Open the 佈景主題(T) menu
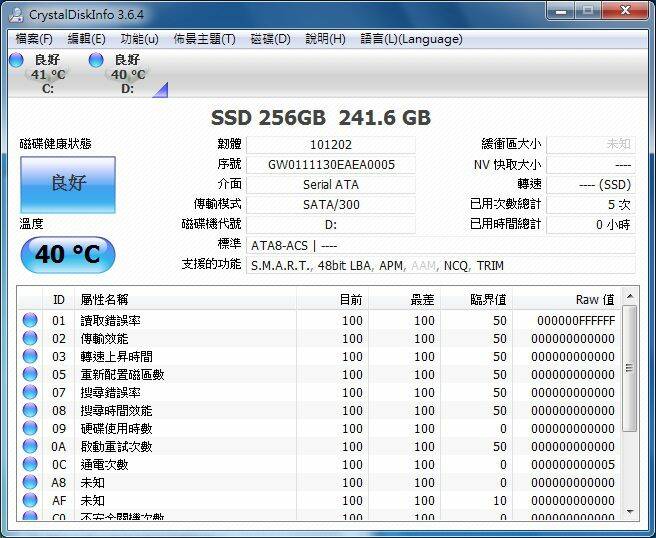This screenshot has height=538, width=656. pos(205,39)
